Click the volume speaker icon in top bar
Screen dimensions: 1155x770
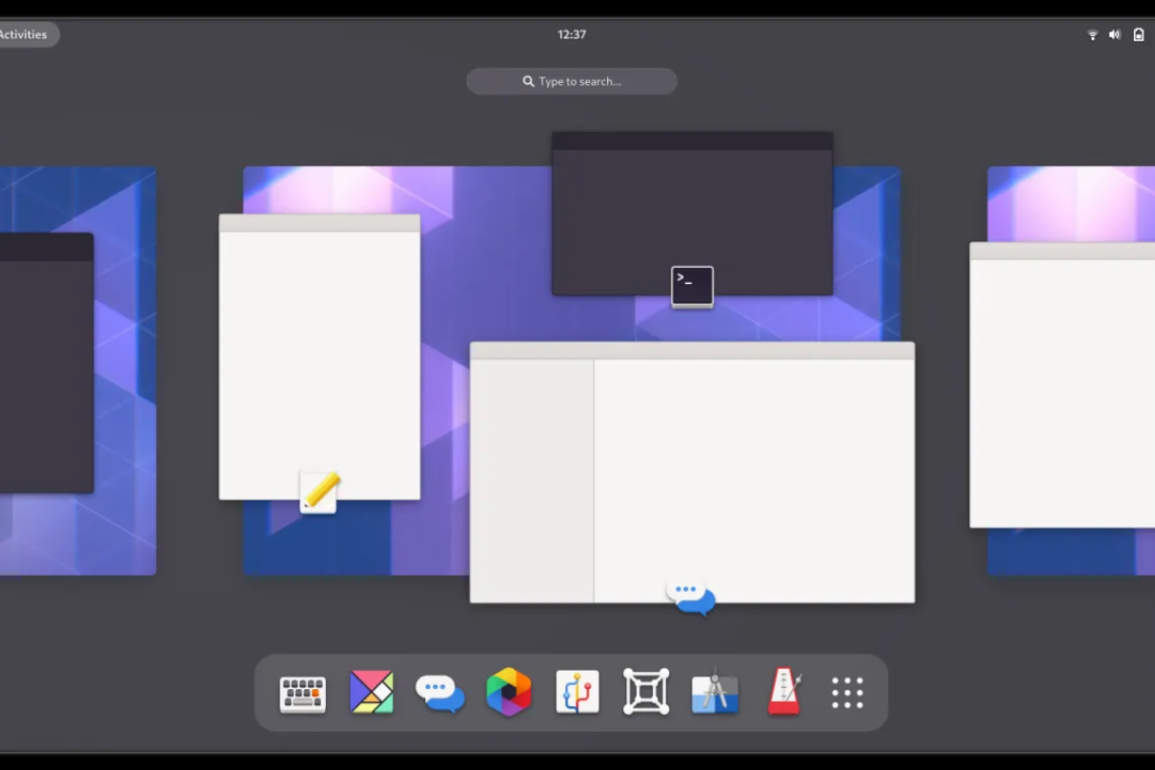tap(1114, 35)
